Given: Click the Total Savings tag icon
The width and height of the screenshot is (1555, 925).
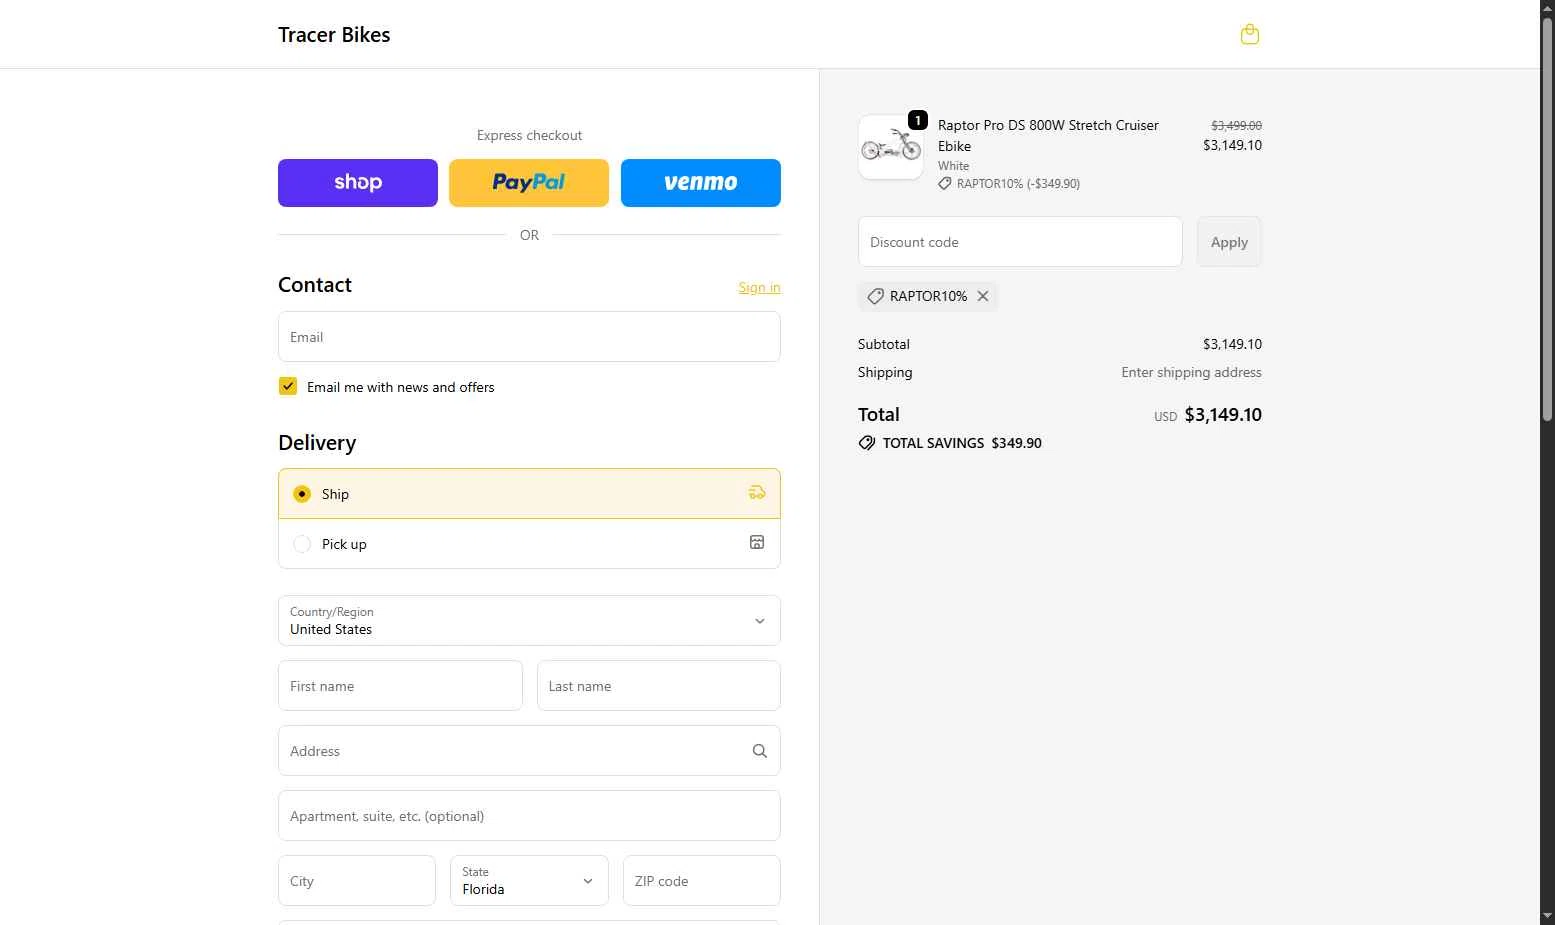Looking at the screenshot, I should pyautogui.click(x=867, y=443).
